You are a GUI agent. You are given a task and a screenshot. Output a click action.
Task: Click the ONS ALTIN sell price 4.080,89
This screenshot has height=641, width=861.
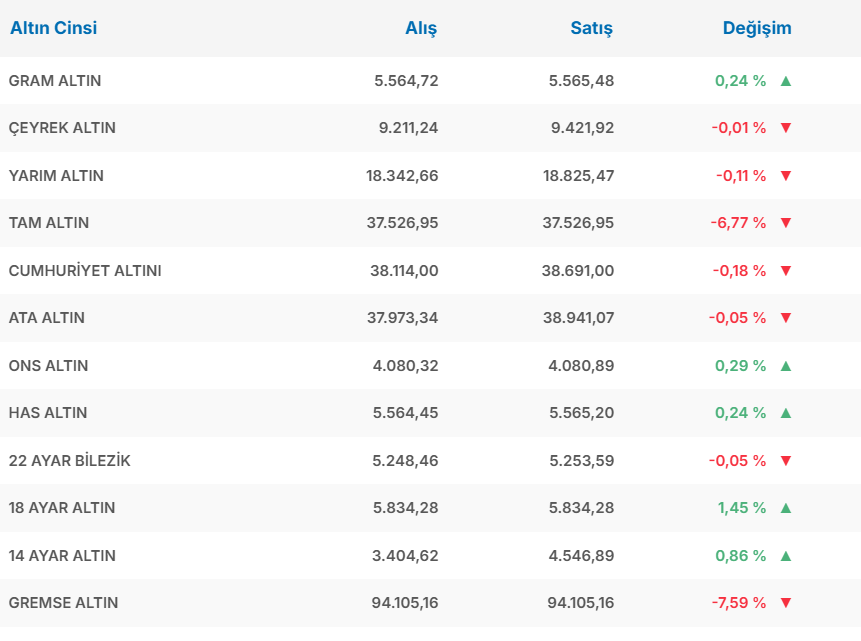[x=581, y=366]
